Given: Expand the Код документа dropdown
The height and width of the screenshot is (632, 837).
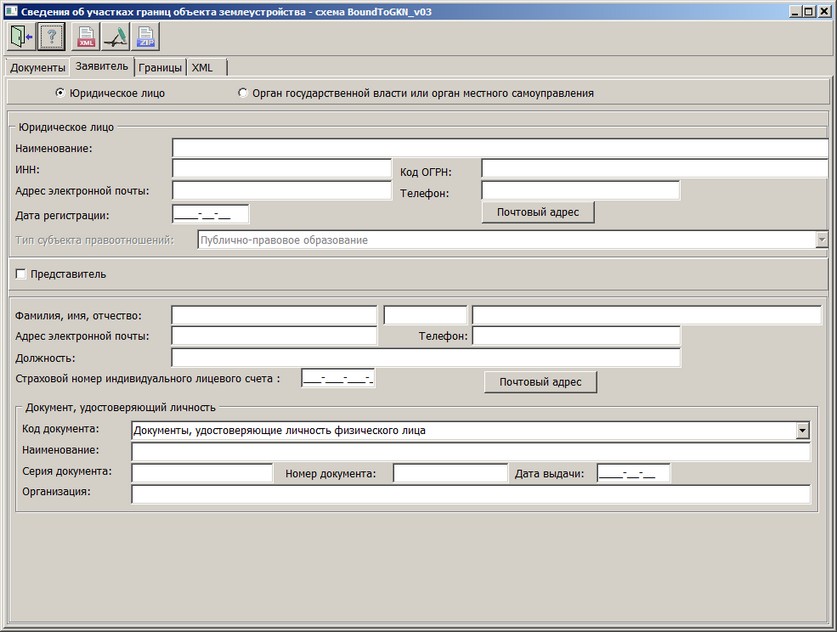Looking at the screenshot, I should 801,431.
